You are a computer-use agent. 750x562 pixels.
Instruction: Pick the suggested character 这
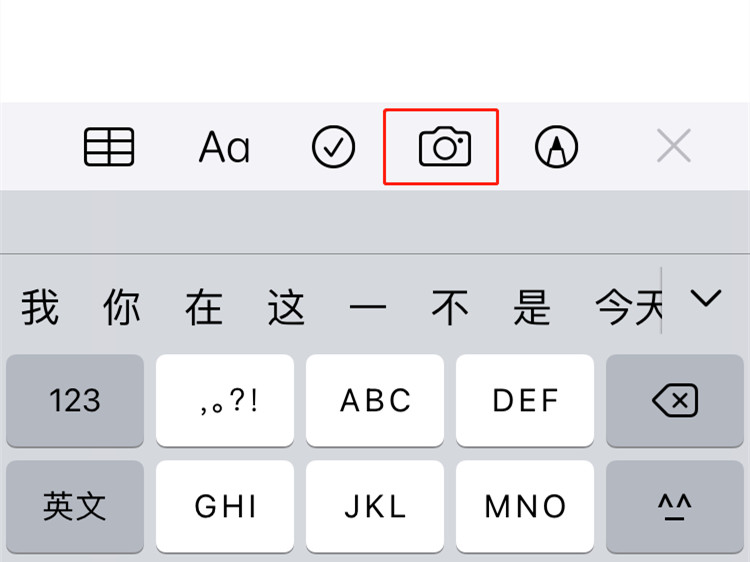pyautogui.click(x=287, y=307)
